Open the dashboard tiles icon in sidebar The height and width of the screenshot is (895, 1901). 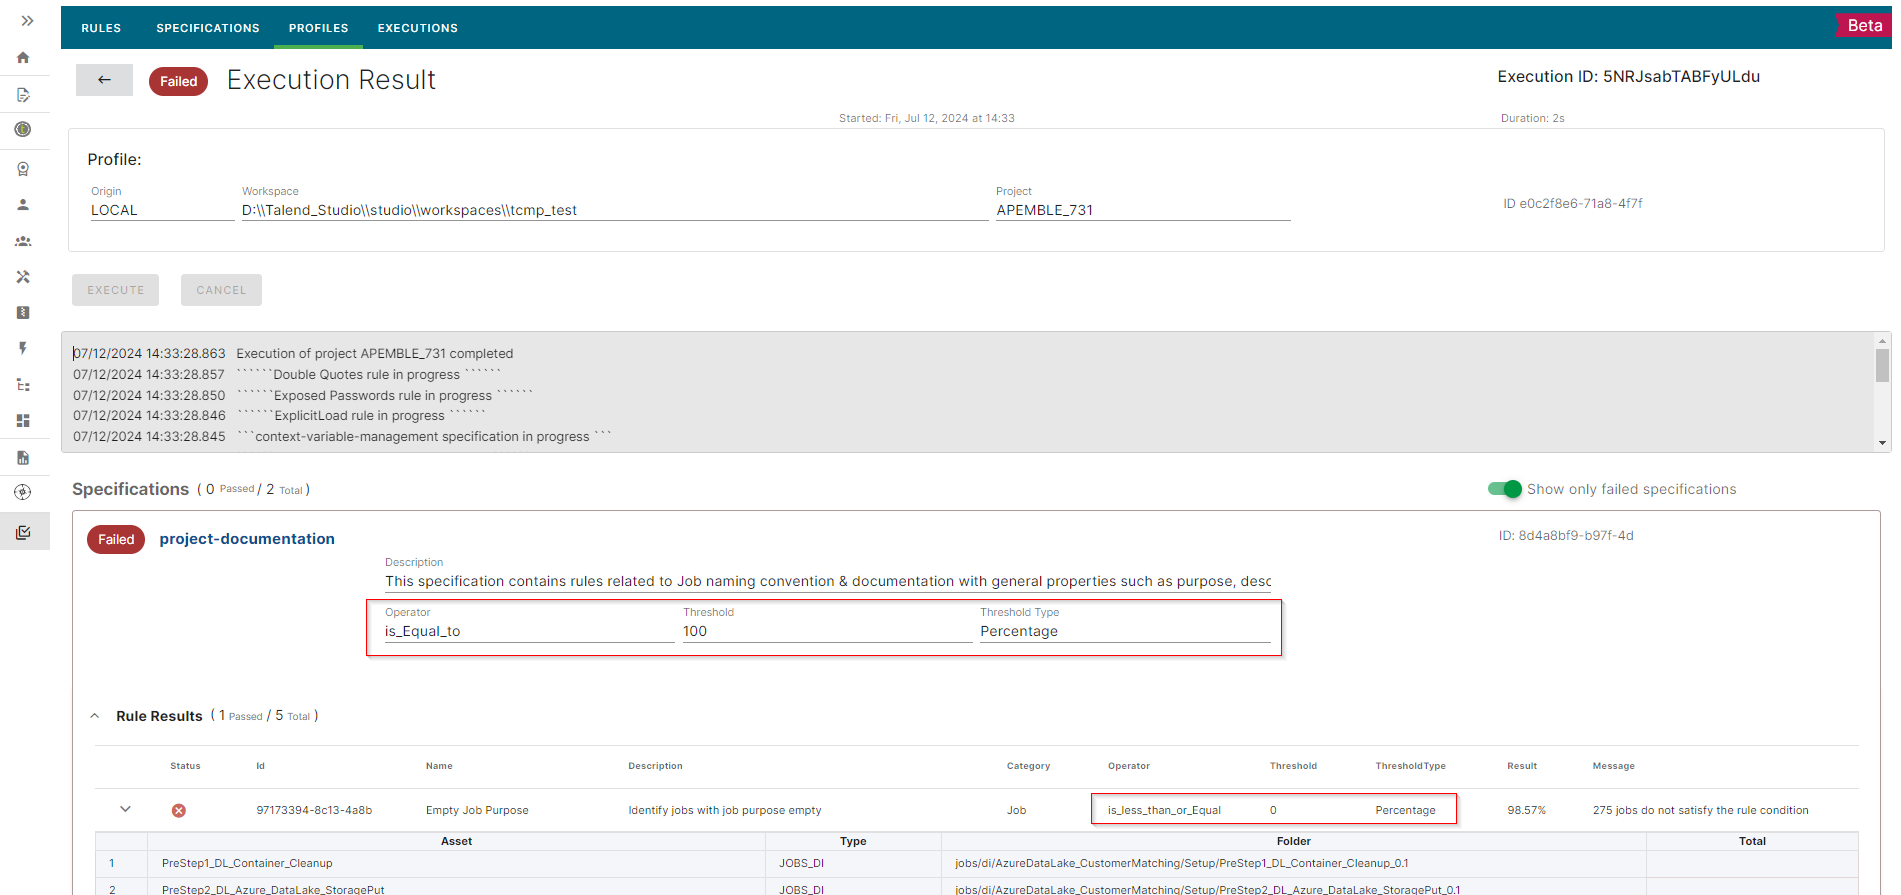pyautogui.click(x=23, y=421)
